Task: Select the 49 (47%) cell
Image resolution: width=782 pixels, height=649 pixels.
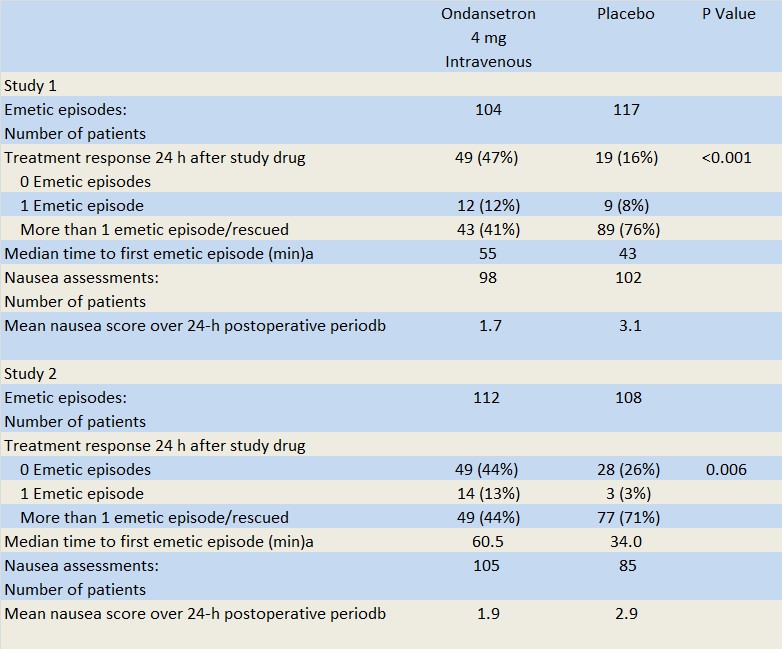Action: (x=488, y=158)
